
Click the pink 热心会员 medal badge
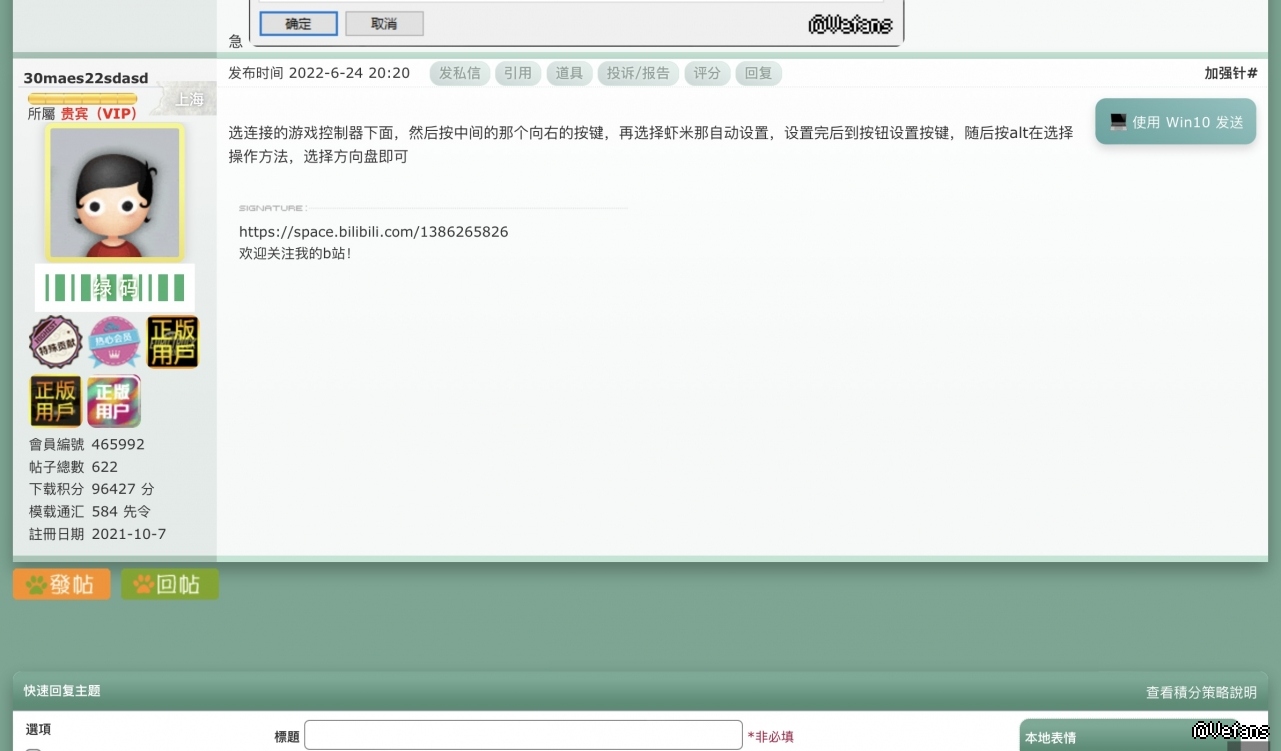pyautogui.click(x=114, y=342)
